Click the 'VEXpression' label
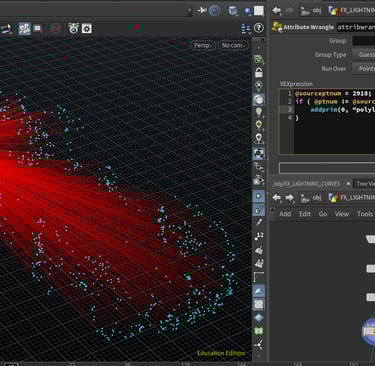This screenshot has width=375, height=366. 296,84
